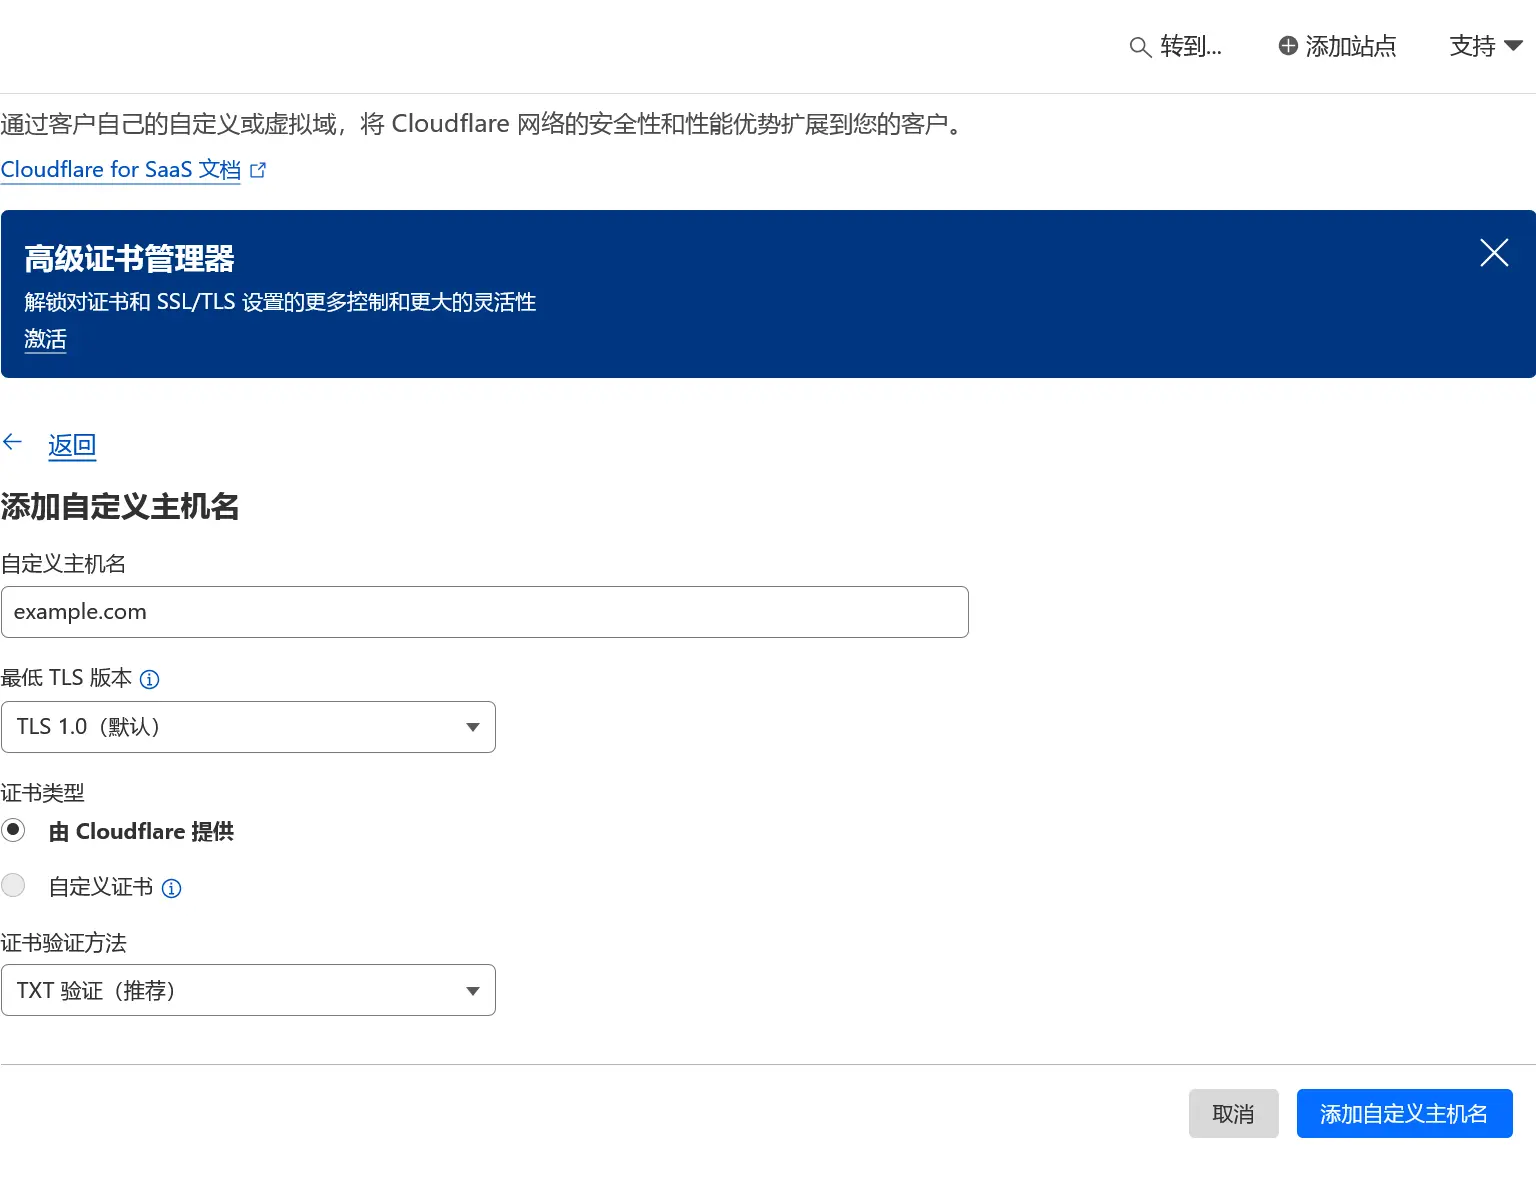Open the 支持 dropdown menu
The width and height of the screenshot is (1536, 1186).
click(1486, 46)
